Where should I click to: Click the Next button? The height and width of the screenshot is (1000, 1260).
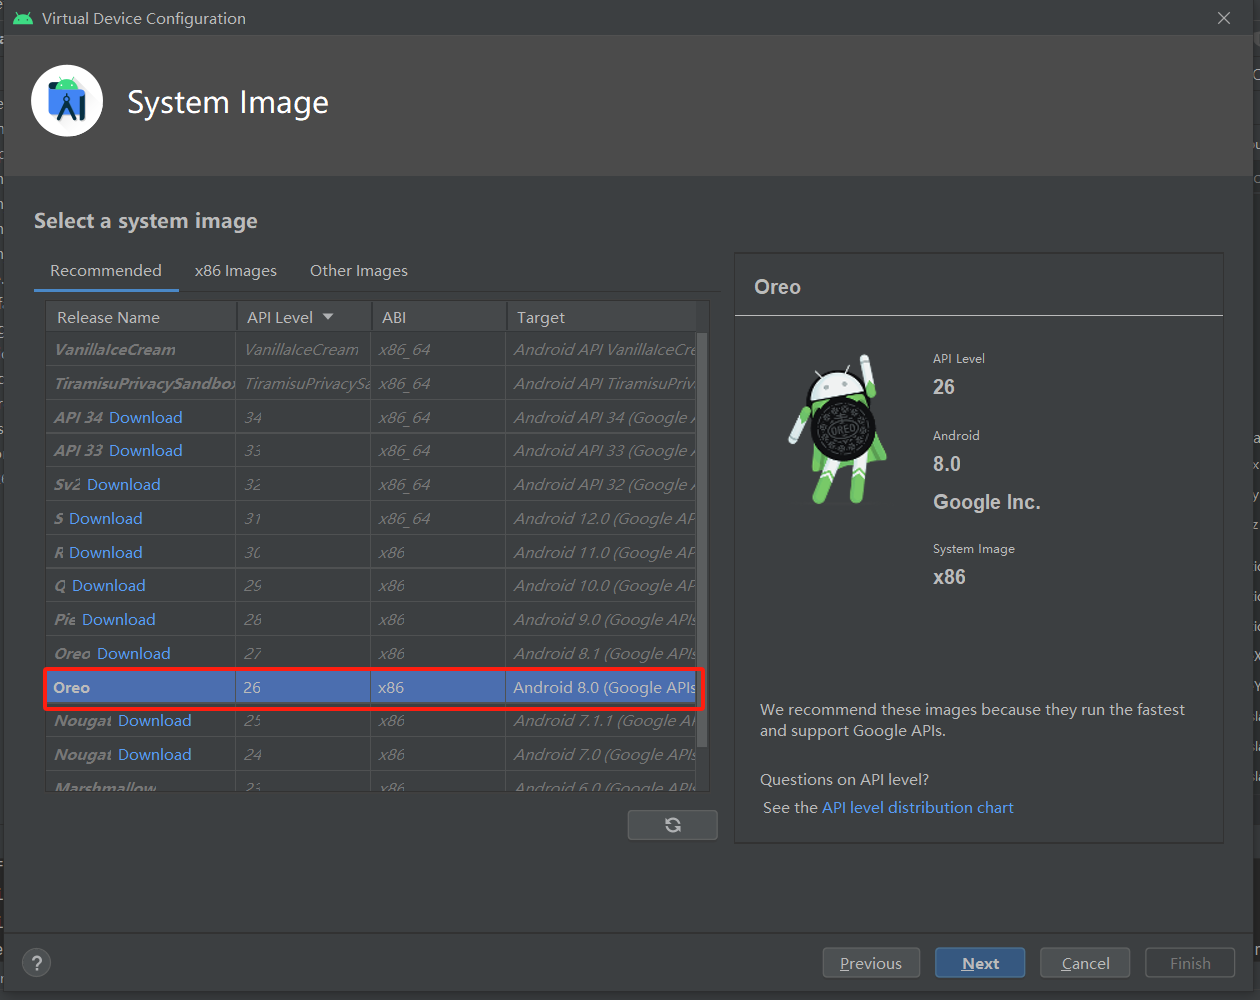pyautogui.click(x=980, y=963)
